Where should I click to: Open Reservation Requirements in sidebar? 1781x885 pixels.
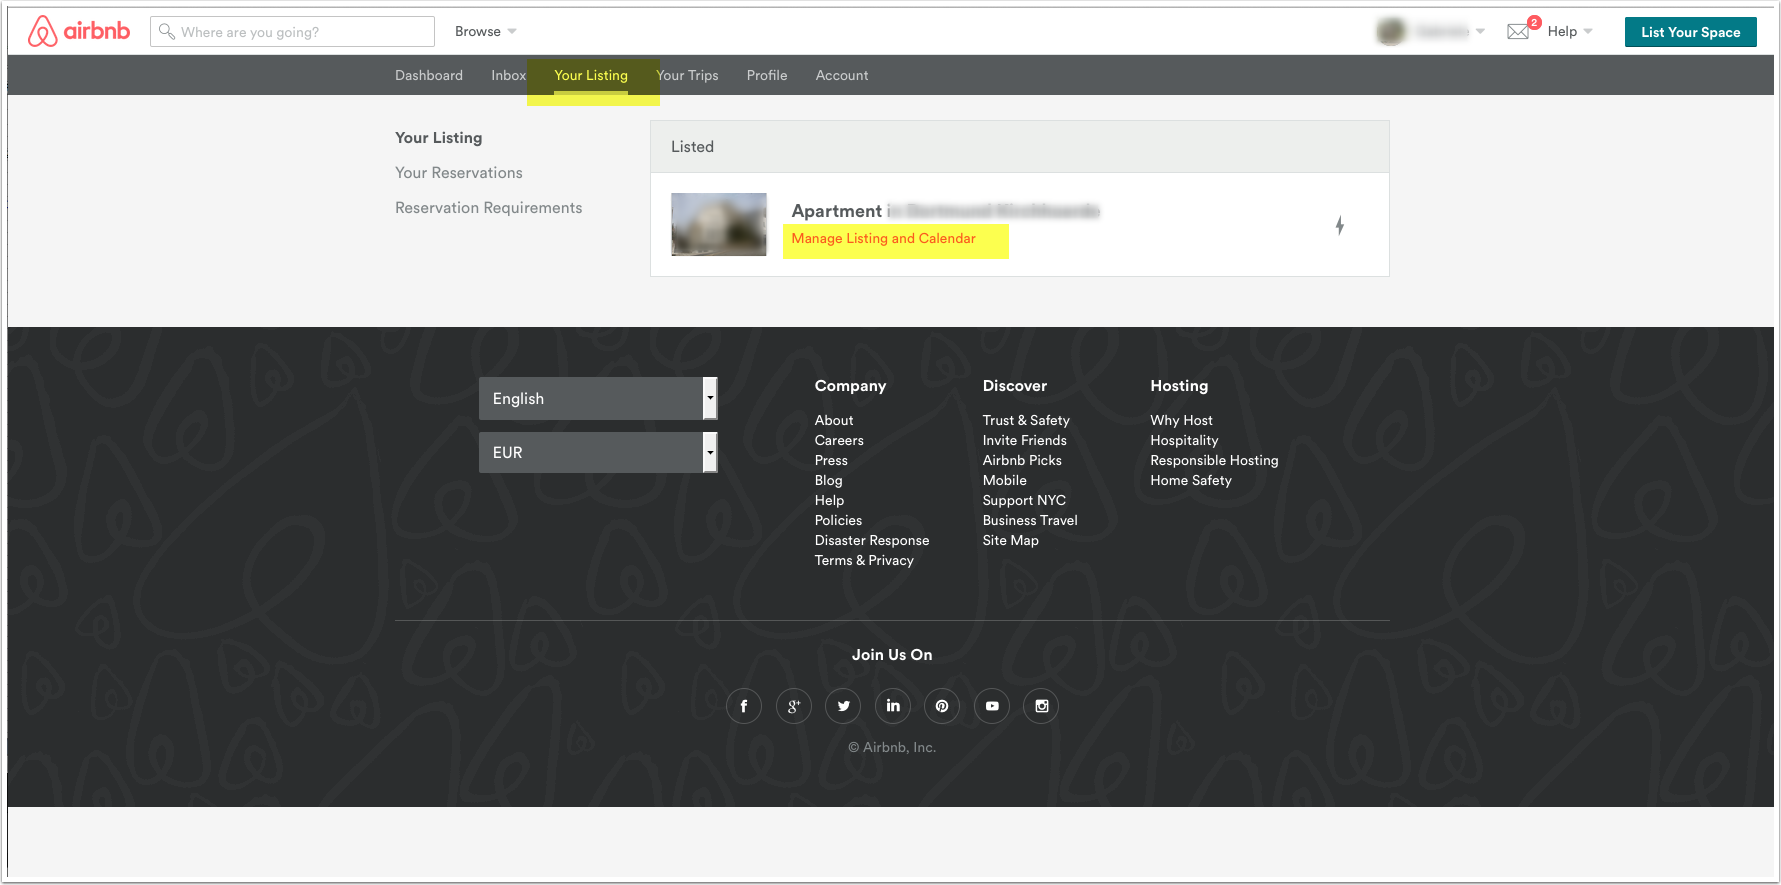point(489,208)
